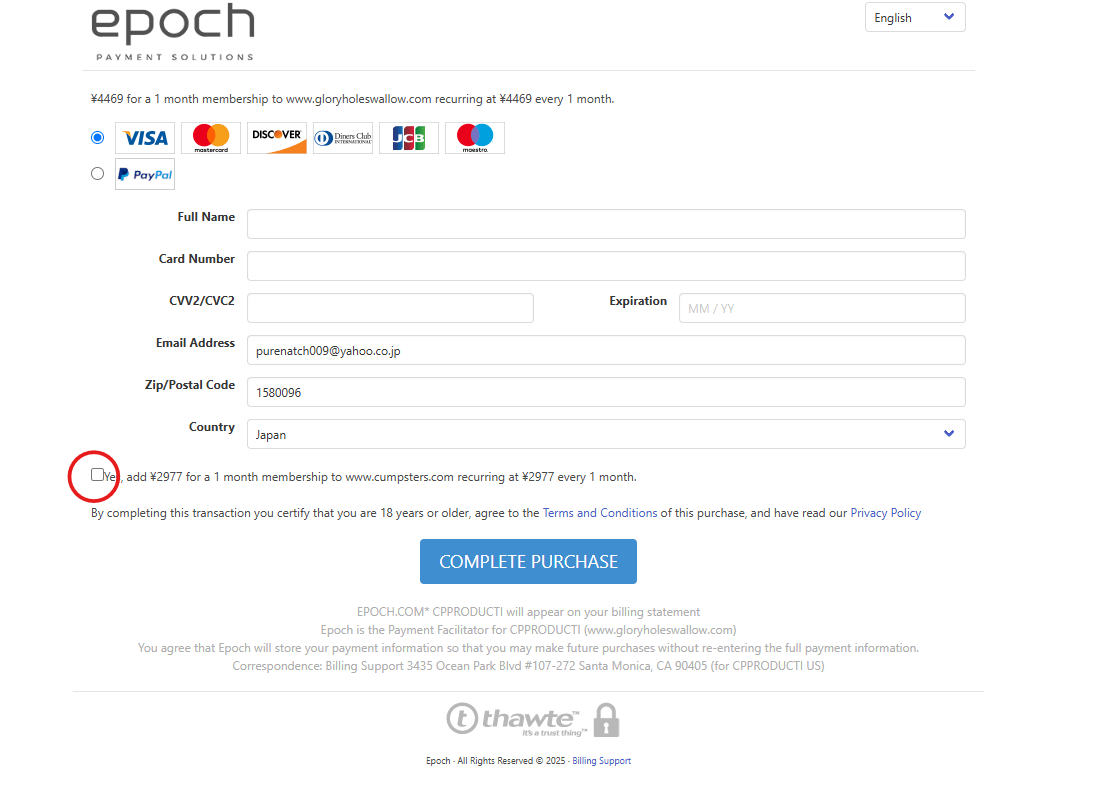Click the JCB card logo

point(409,138)
